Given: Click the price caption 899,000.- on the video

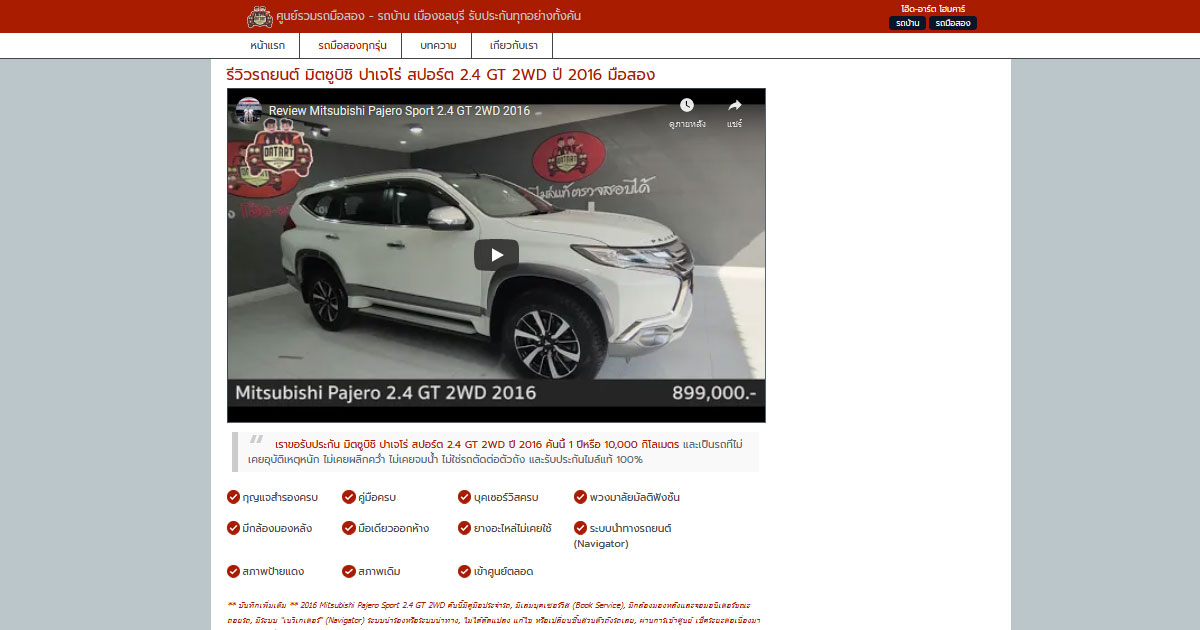Looking at the screenshot, I should pyautogui.click(x=714, y=393).
